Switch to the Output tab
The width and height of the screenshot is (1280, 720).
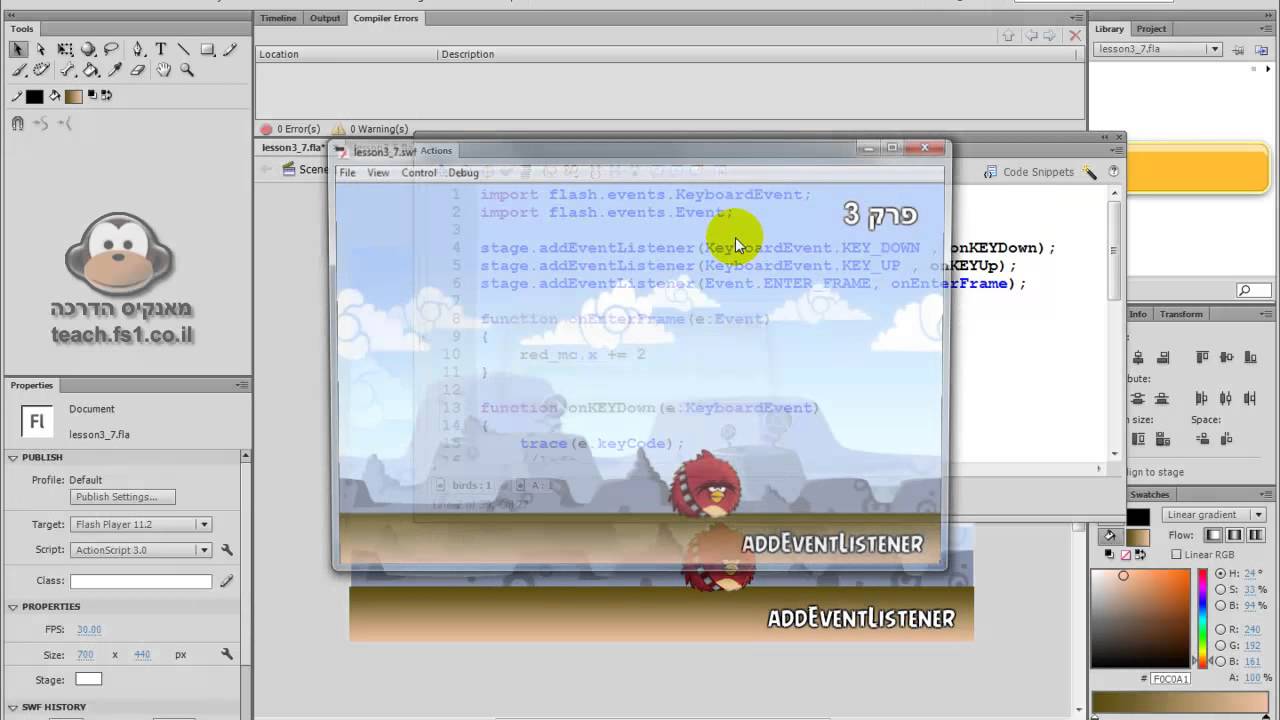[x=325, y=18]
